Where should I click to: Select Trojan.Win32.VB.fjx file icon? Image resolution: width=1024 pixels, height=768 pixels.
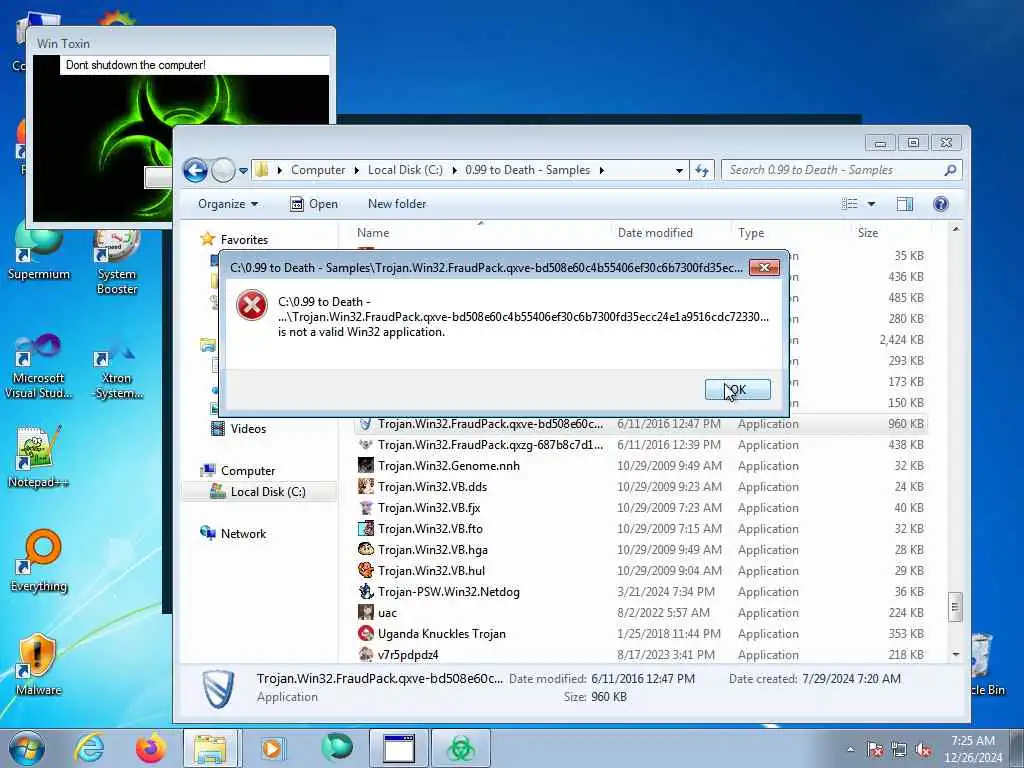pyautogui.click(x=366, y=507)
